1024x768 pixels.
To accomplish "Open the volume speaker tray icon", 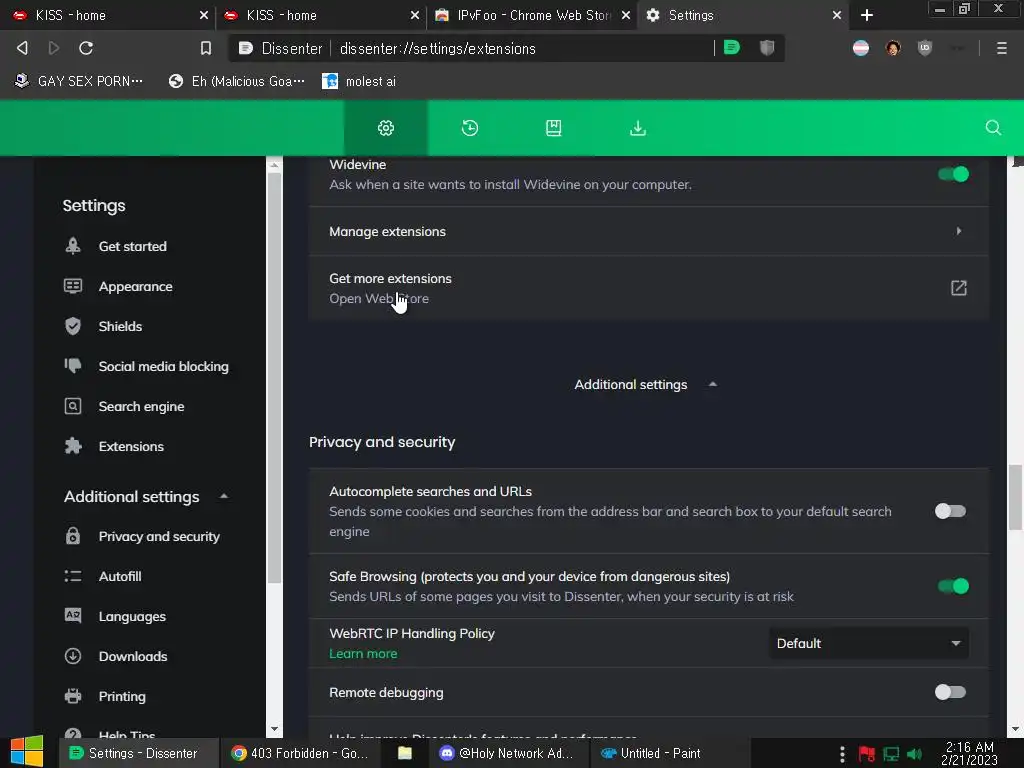I will pos(915,754).
